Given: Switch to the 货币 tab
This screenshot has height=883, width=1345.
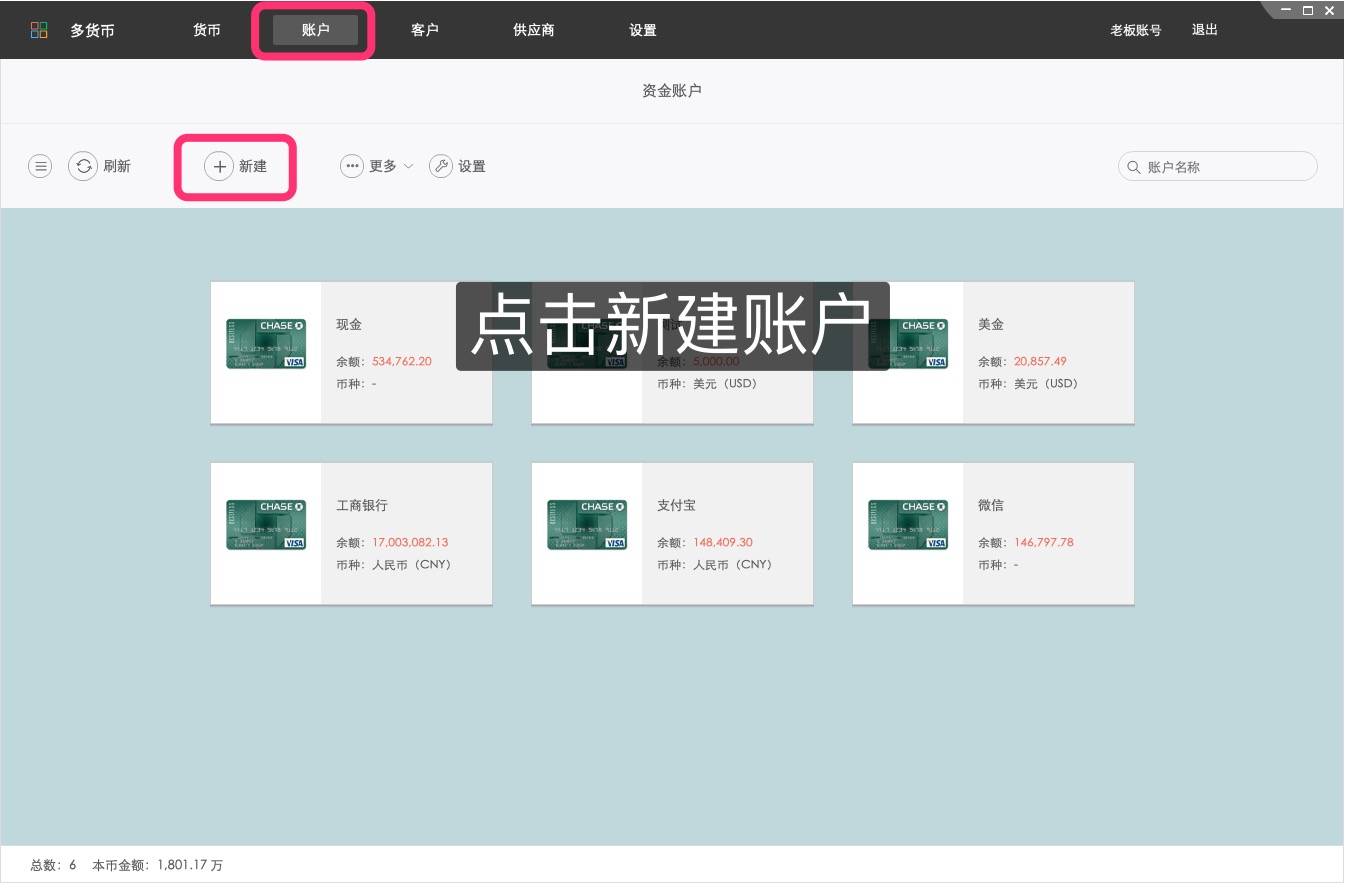Looking at the screenshot, I should coord(207,30).
